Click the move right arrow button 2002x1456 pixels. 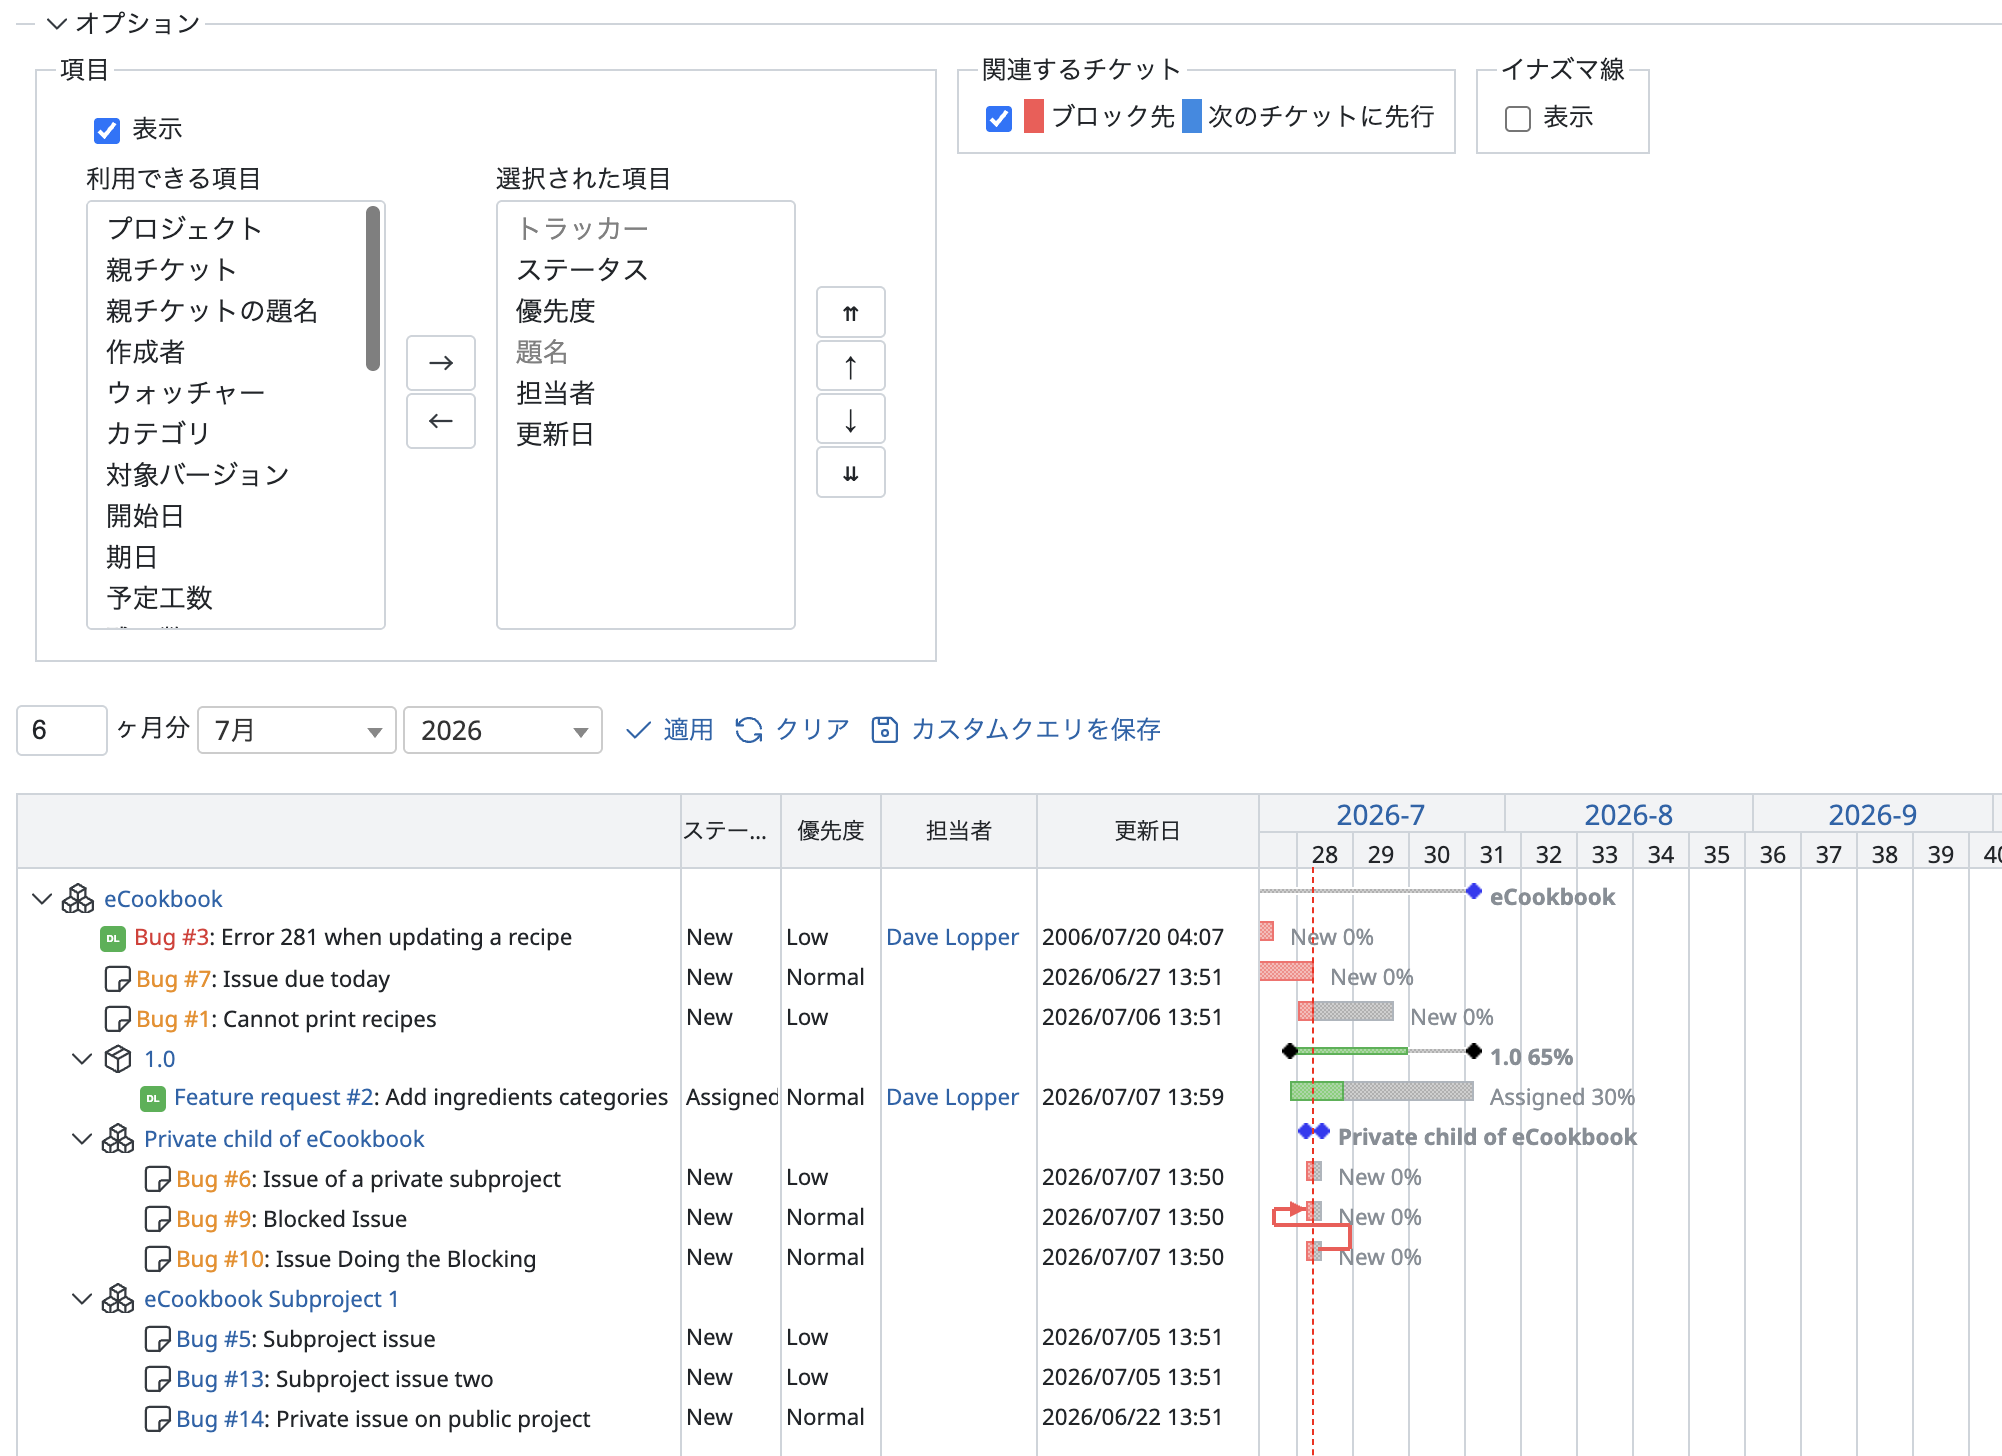[440, 363]
